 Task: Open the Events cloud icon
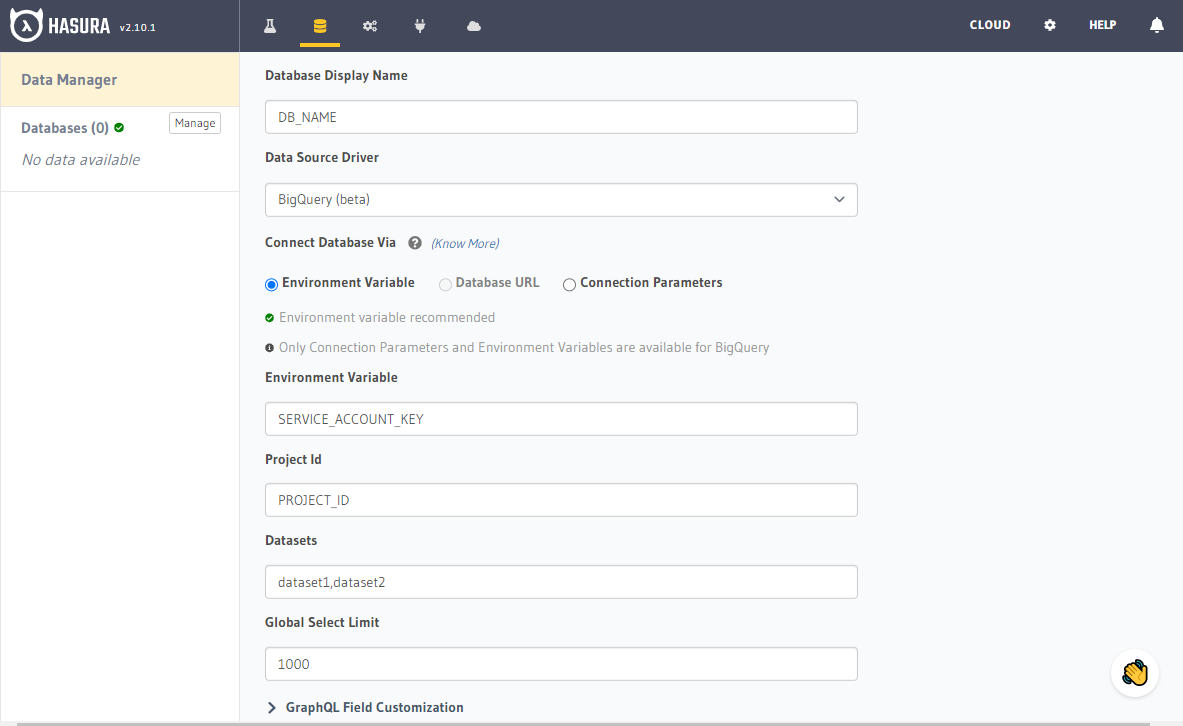pyautogui.click(x=472, y=26)
